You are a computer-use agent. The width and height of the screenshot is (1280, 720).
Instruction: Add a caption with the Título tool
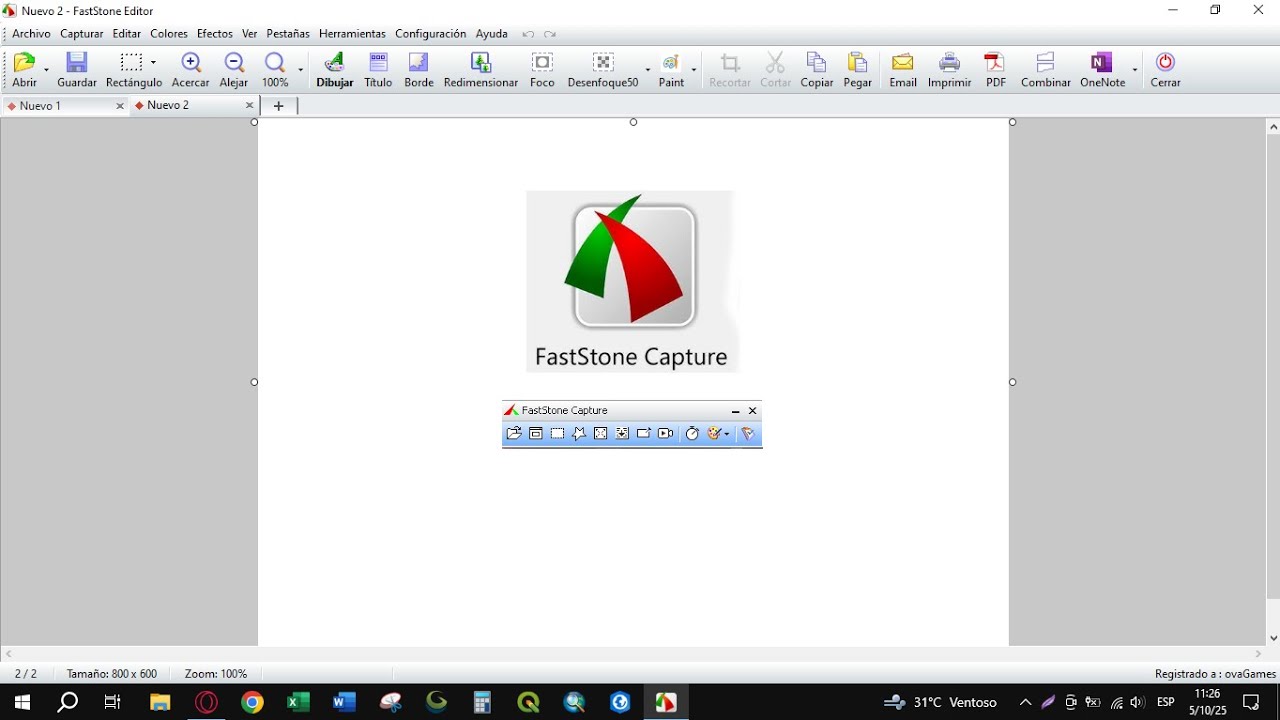tap(378, 70)
